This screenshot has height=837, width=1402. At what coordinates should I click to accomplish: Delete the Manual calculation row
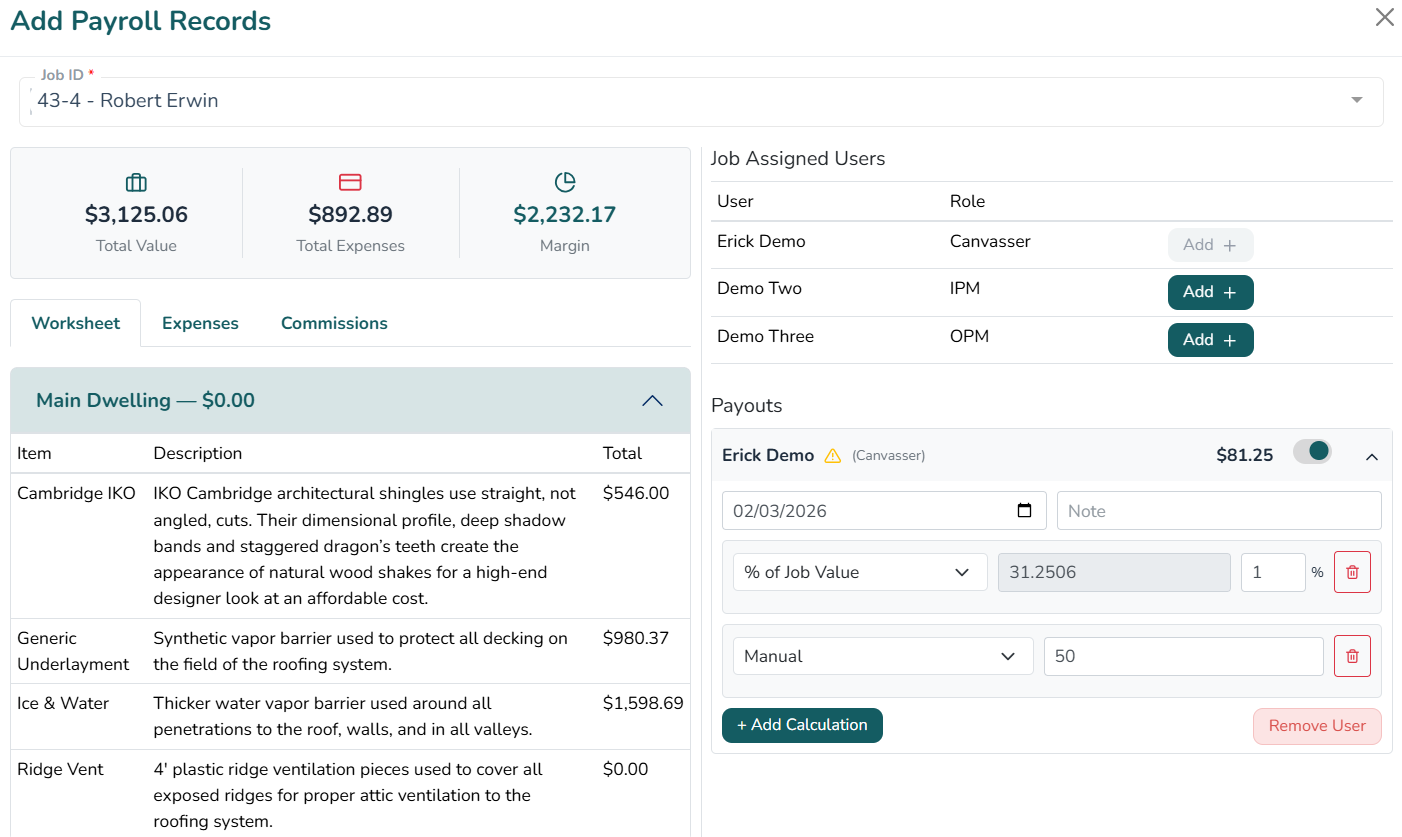click(x=1352, y=656)
